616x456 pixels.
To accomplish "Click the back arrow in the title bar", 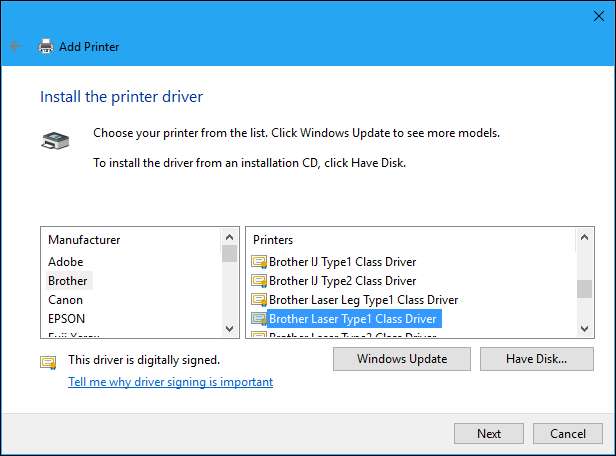I will coord(15,46).
